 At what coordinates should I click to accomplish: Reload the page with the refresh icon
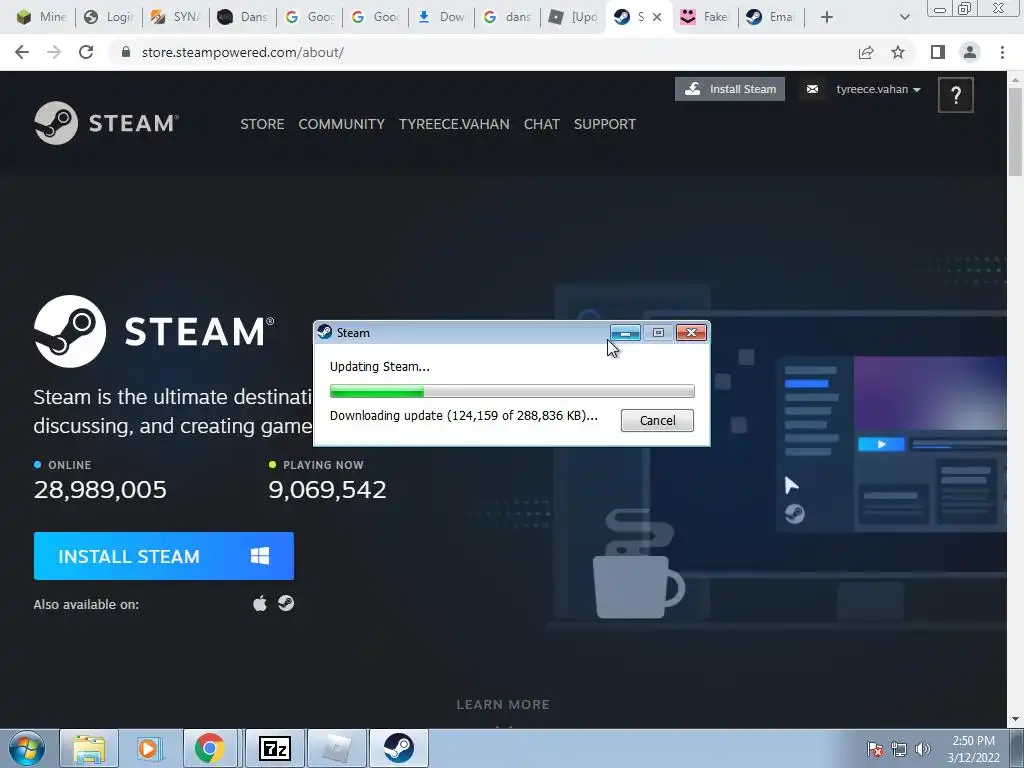pos(86,52)
